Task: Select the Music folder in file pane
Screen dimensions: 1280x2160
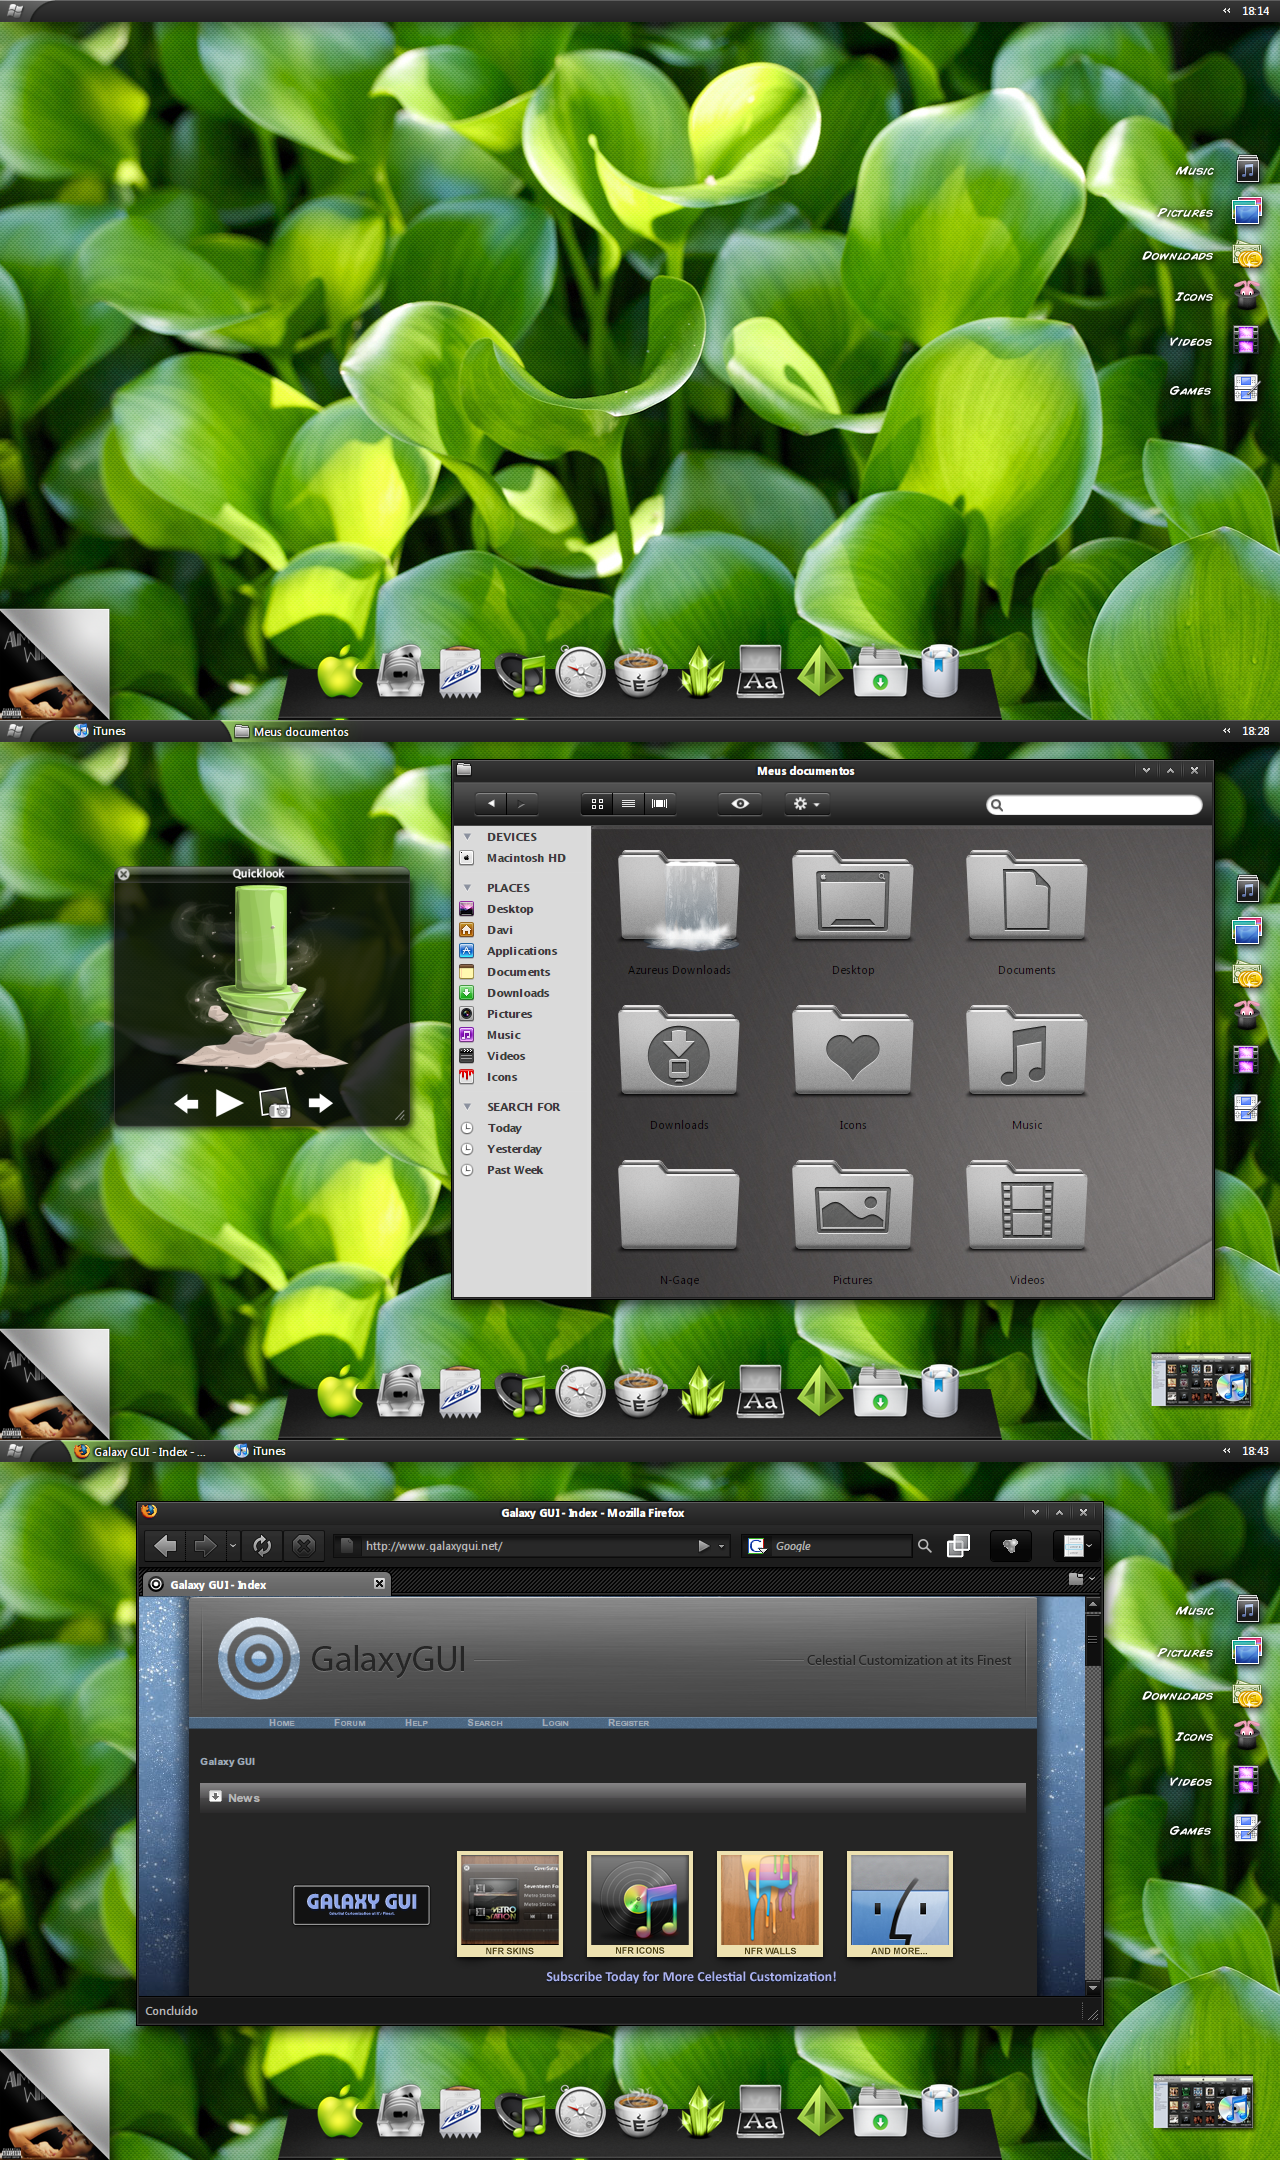Action: point(1027,1051)
